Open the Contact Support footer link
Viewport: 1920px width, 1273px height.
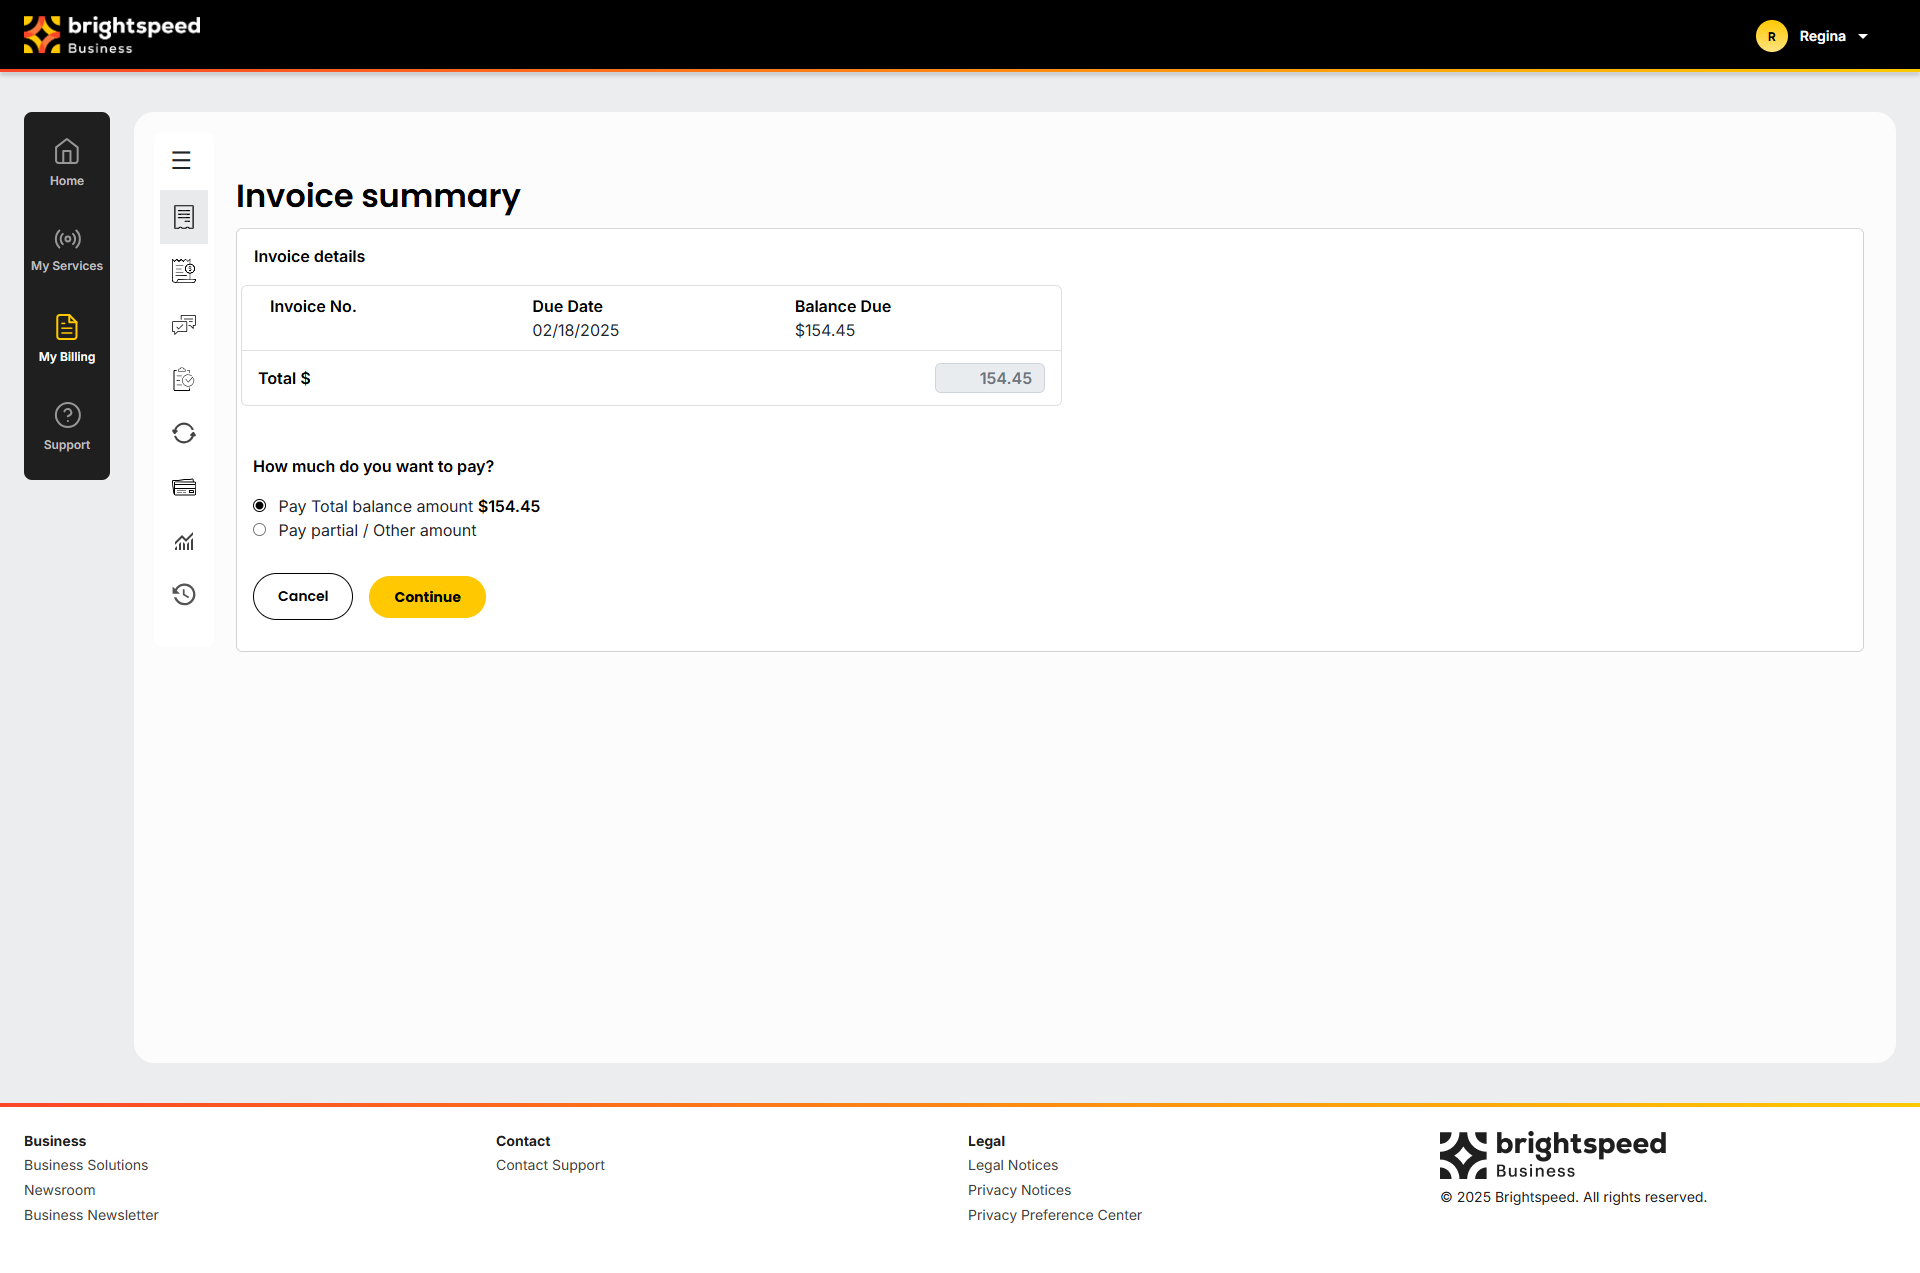point(550,1165)
